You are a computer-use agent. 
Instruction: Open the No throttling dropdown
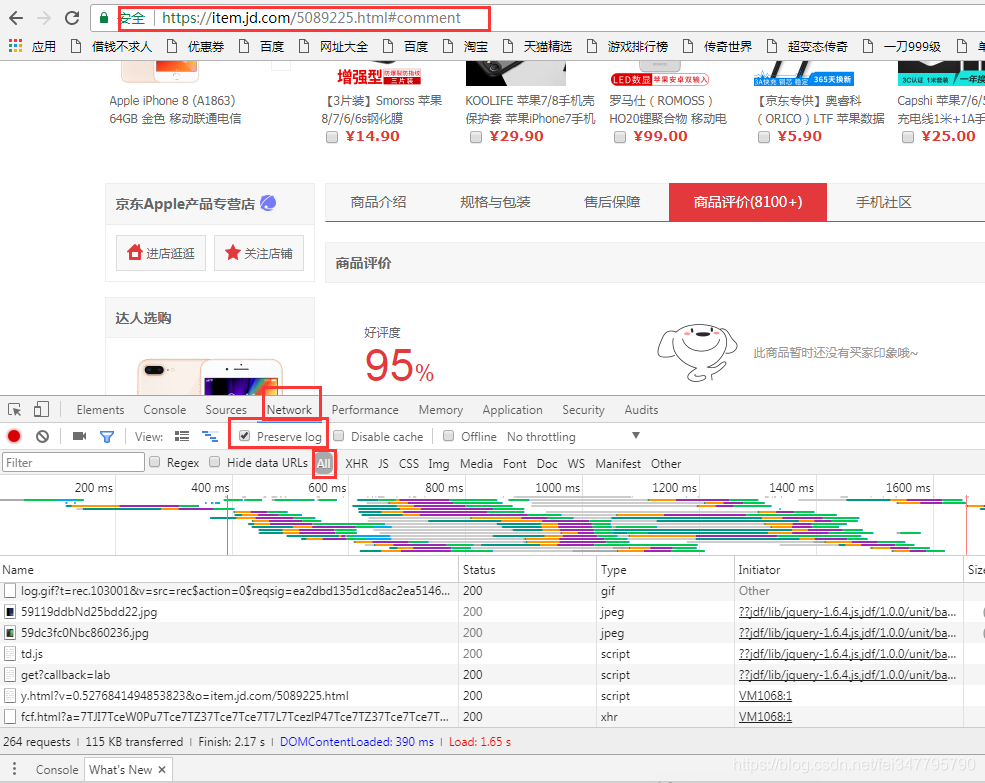coord(574,436)
